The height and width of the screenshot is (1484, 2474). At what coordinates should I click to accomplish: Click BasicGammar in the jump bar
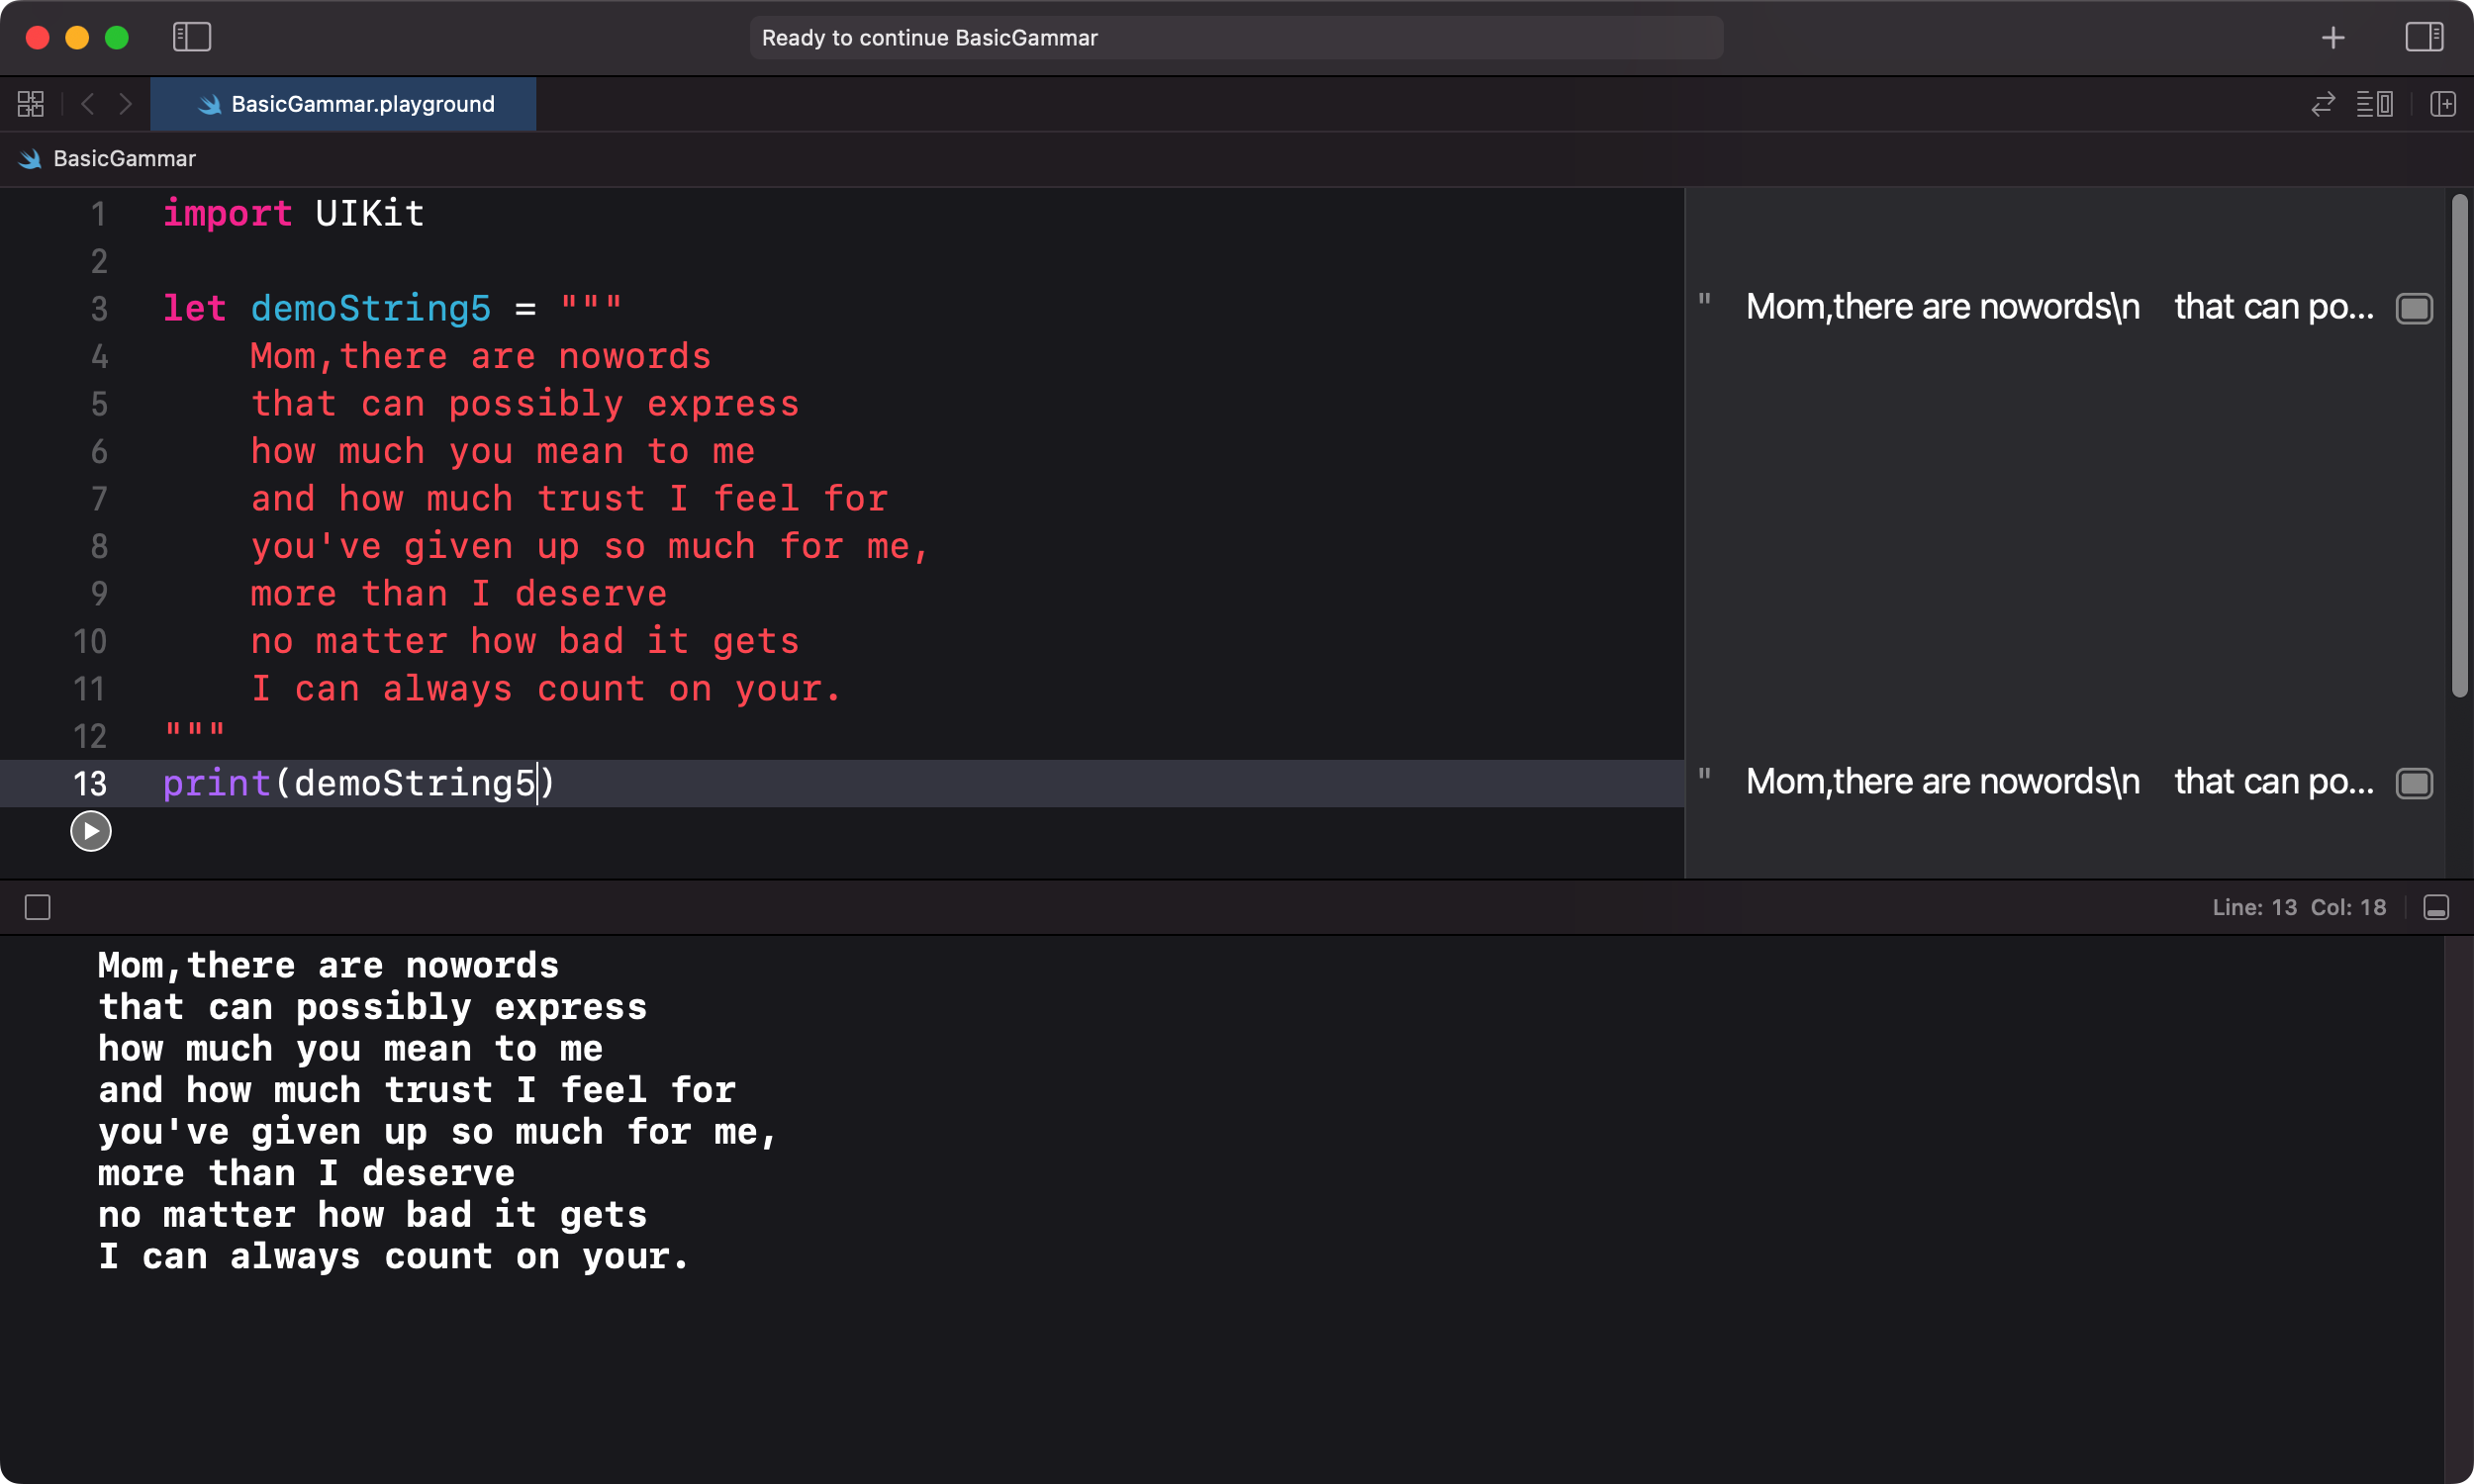click(124, 159)
